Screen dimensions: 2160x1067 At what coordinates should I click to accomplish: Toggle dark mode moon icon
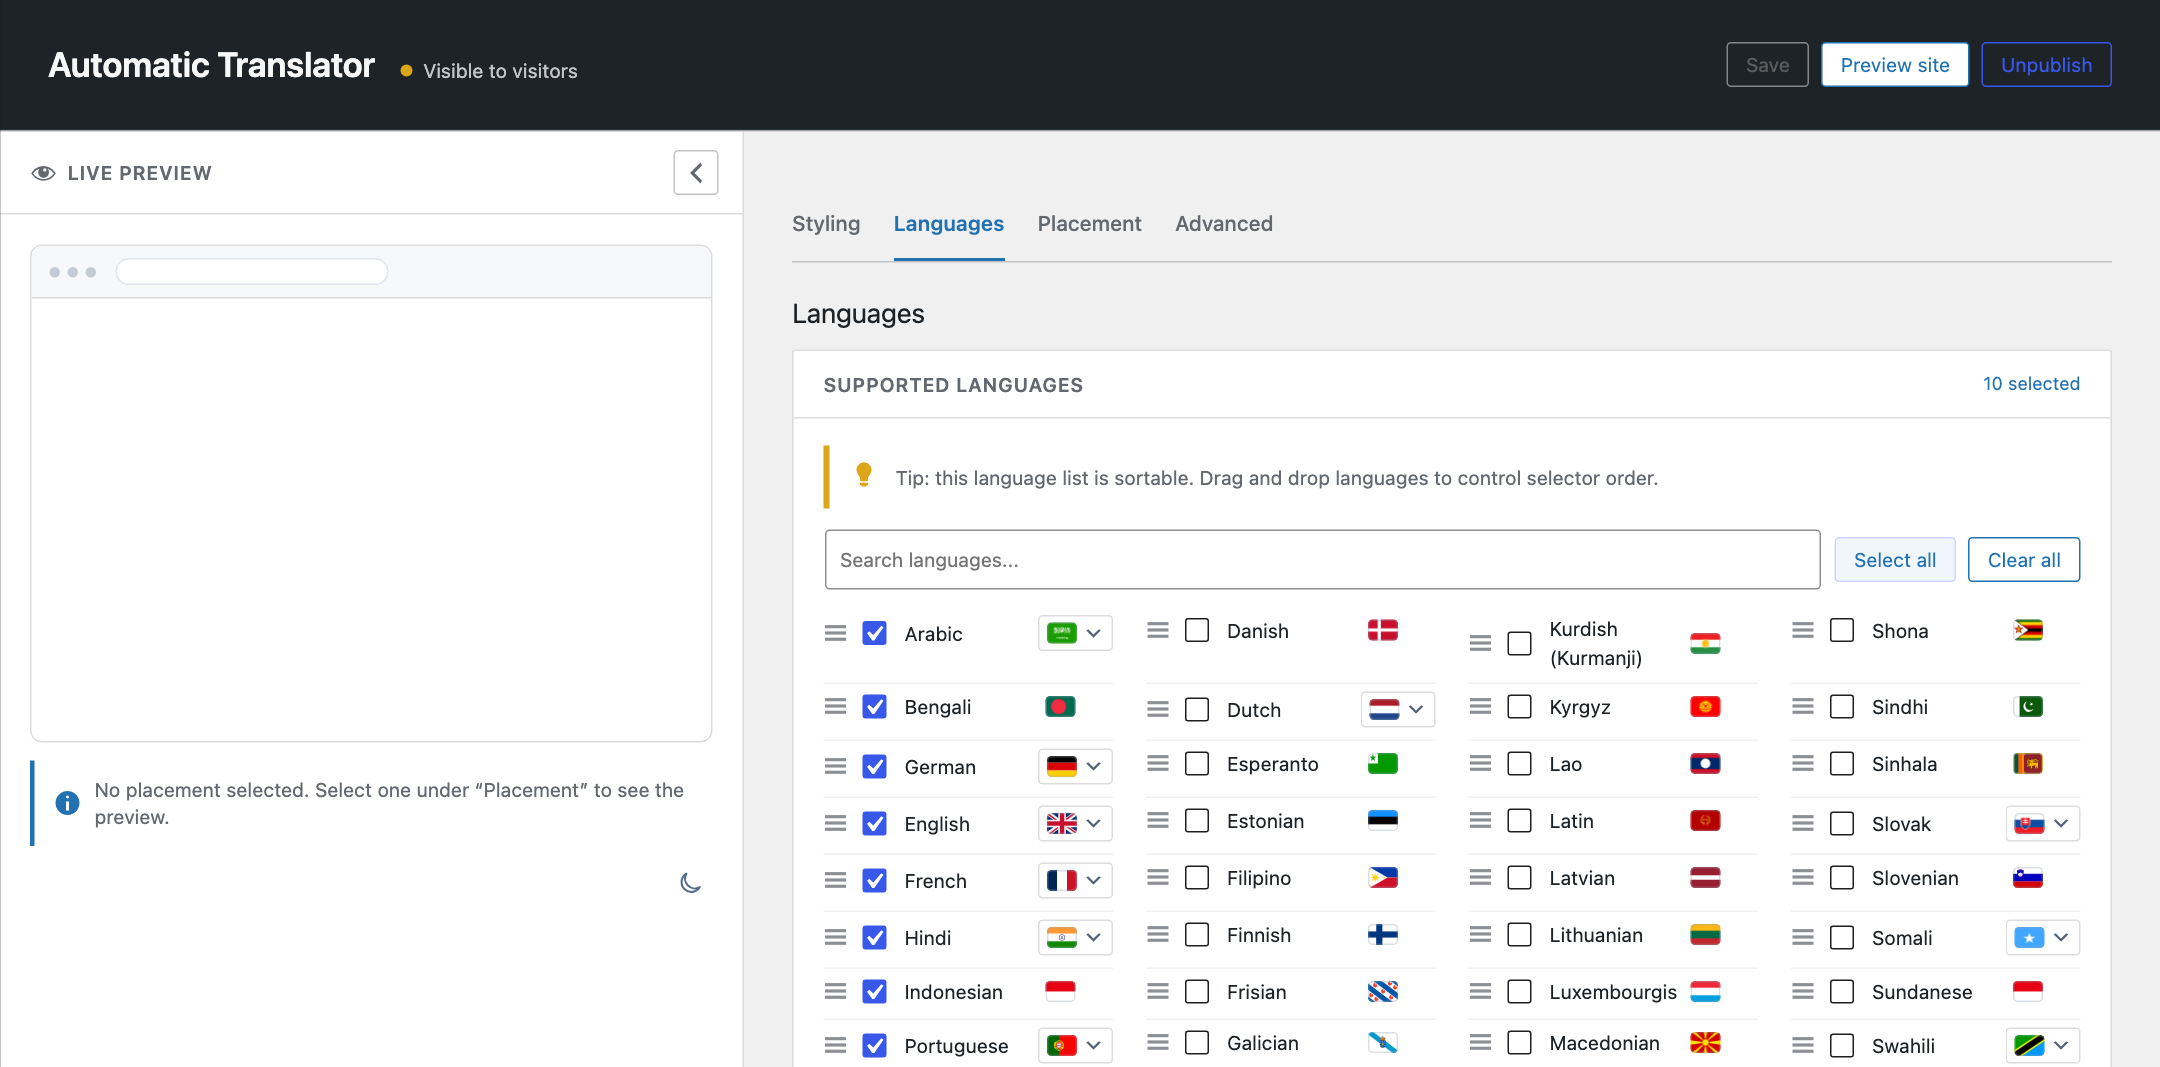(690, 883)
